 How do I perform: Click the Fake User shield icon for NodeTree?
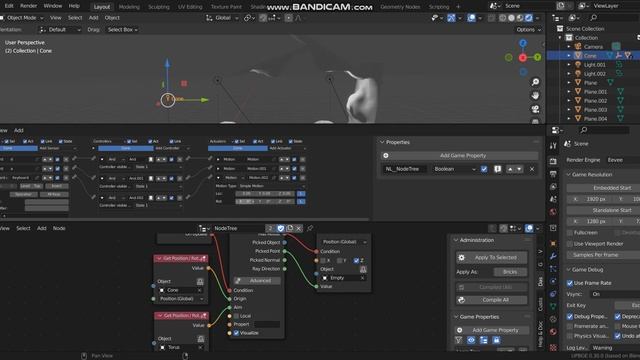(281, 228)
